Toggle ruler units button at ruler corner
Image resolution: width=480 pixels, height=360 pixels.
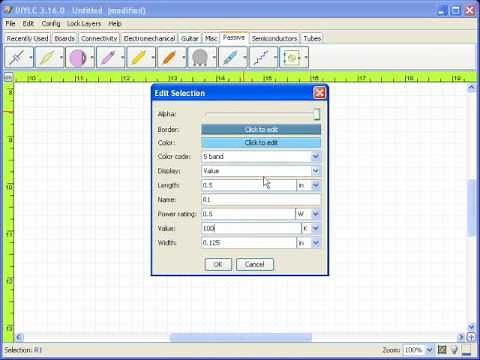[x=8, y=77]
